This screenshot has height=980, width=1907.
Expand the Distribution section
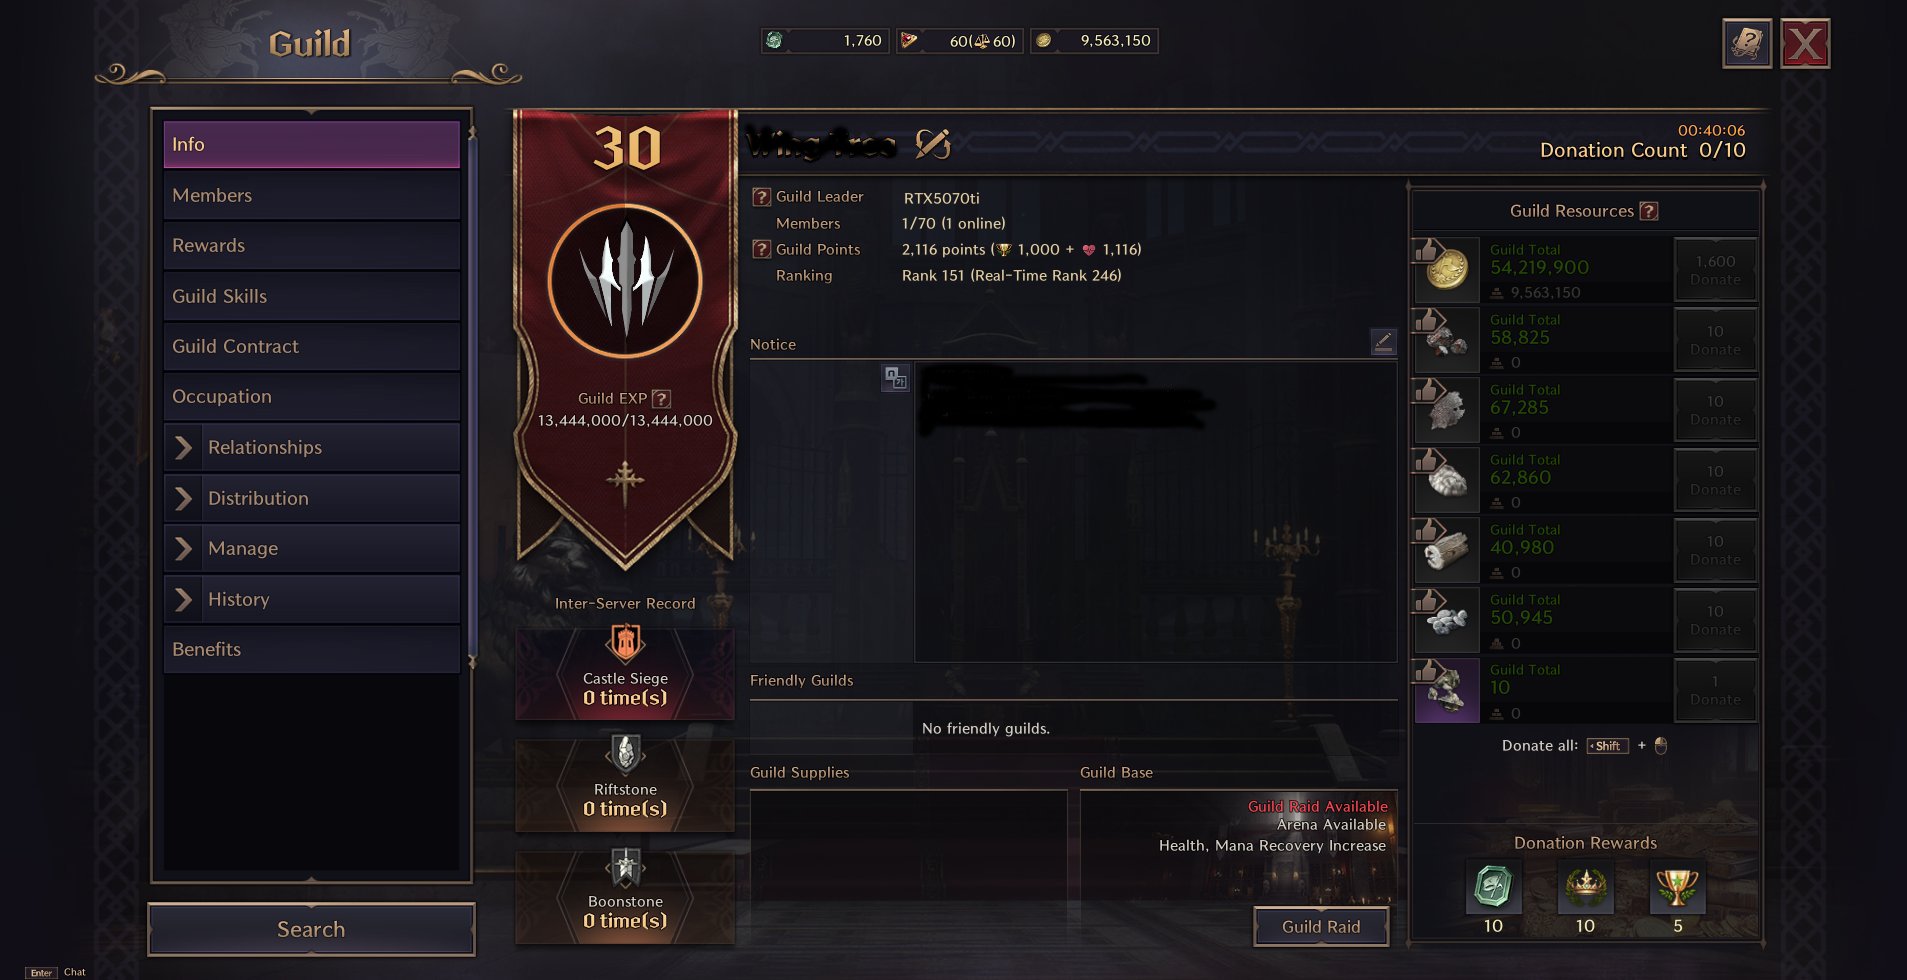[183, 498]
